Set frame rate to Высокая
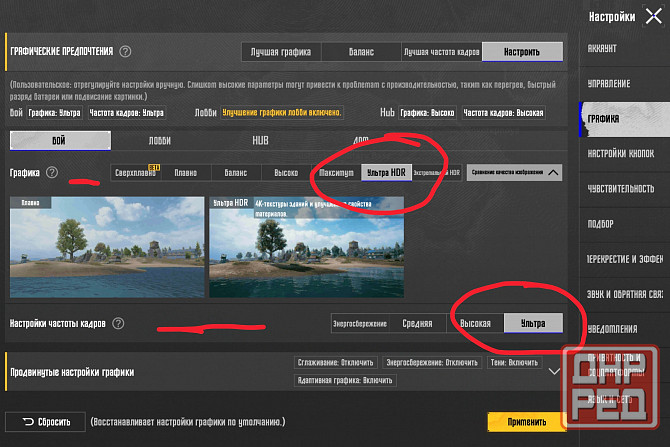The width and height of the screenshot is (670, 447). coord(474,323)
